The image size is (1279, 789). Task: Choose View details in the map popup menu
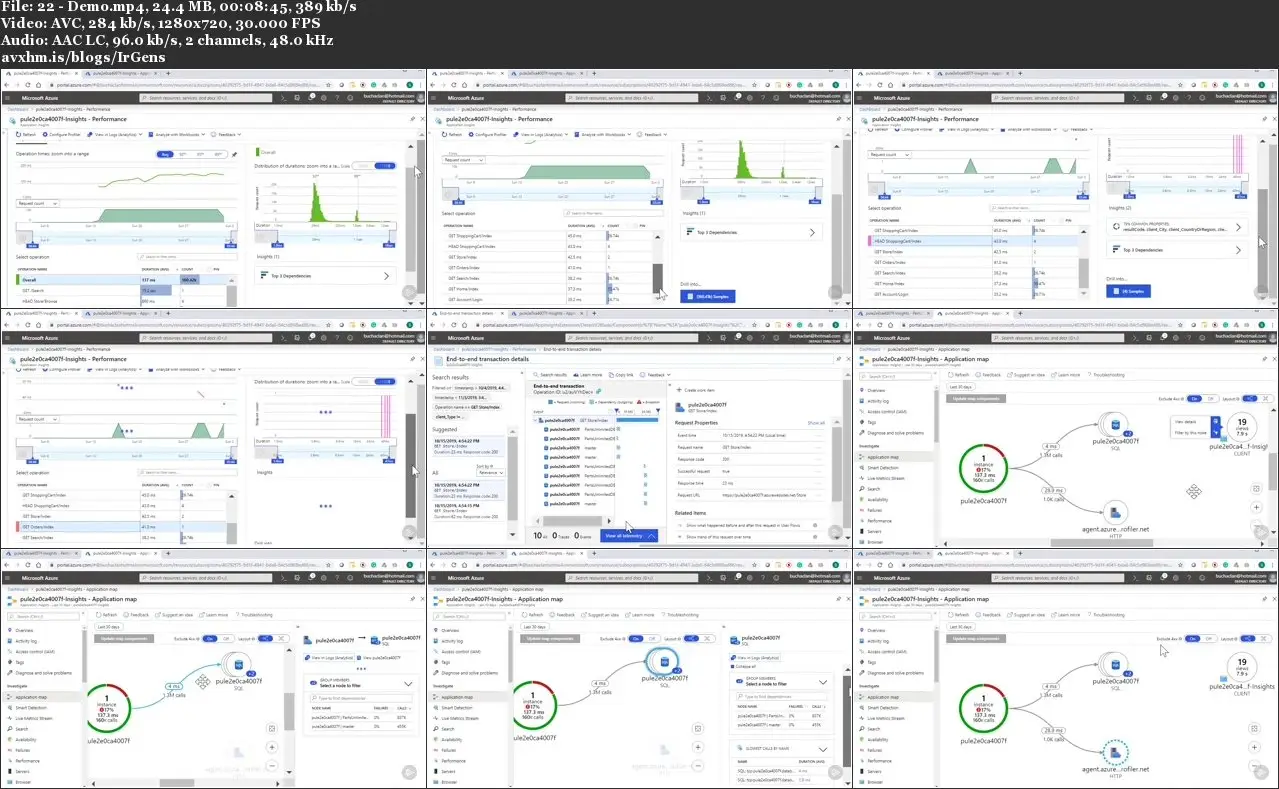click(x=1186, y=422)
